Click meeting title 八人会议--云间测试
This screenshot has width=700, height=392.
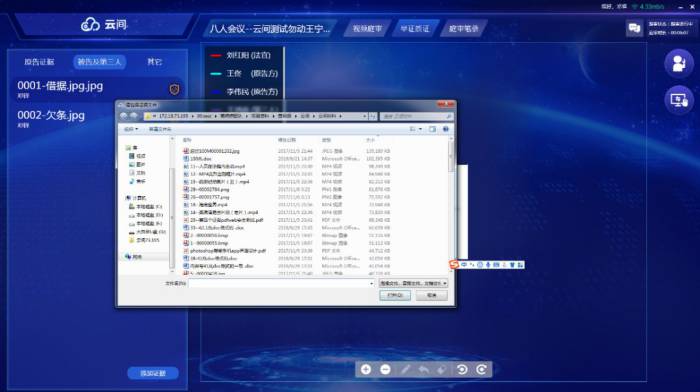pos(270,29)
